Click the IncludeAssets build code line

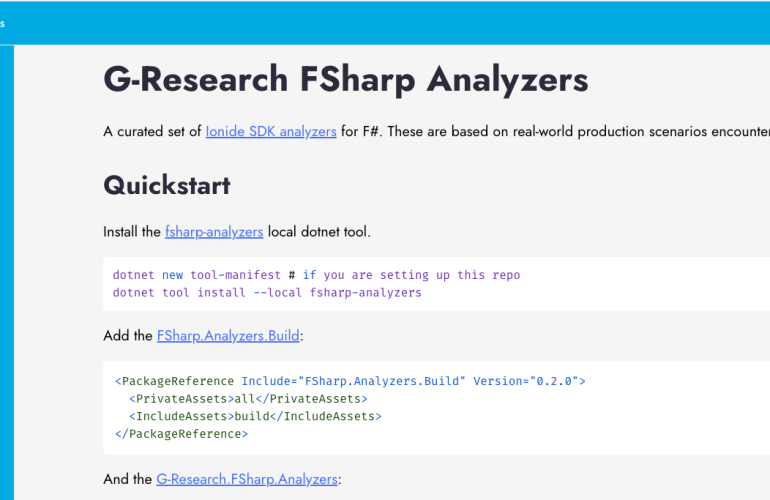click(x=255, y=416)
